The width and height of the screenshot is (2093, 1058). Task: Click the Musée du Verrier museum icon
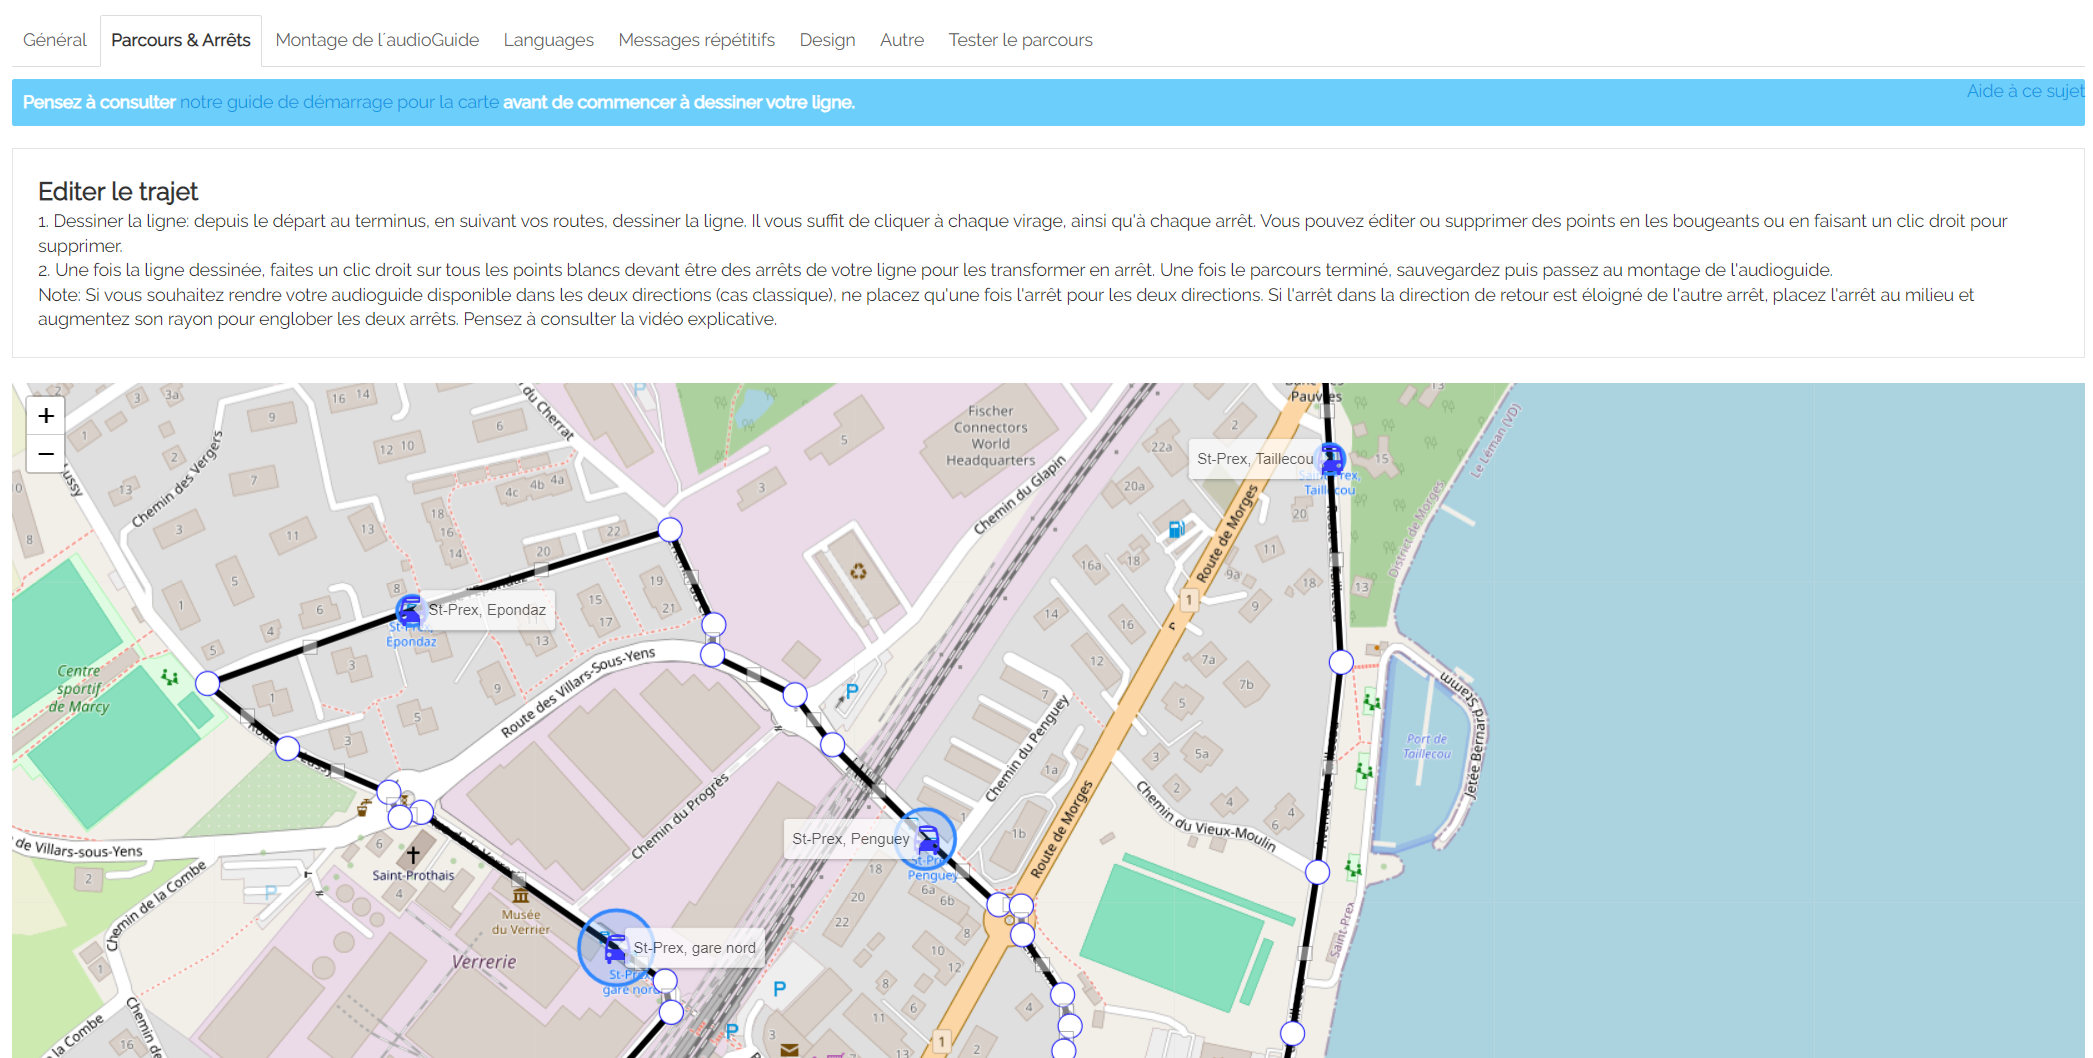(x=520, y=896)
